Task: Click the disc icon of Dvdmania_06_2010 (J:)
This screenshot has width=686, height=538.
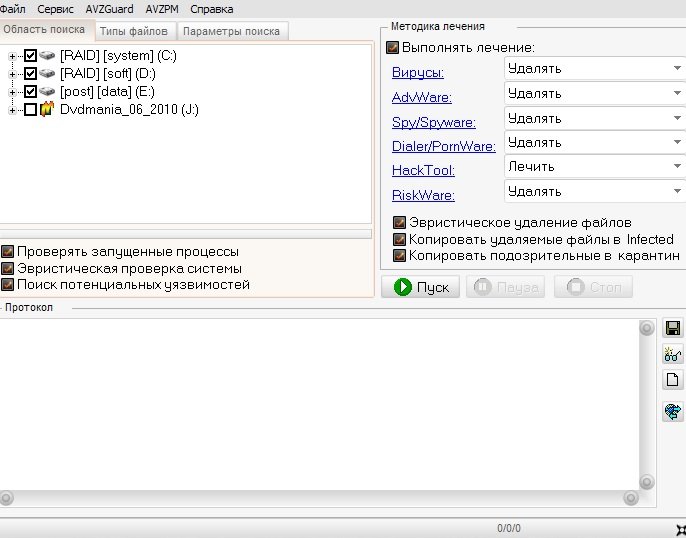Action: [47, 109]
